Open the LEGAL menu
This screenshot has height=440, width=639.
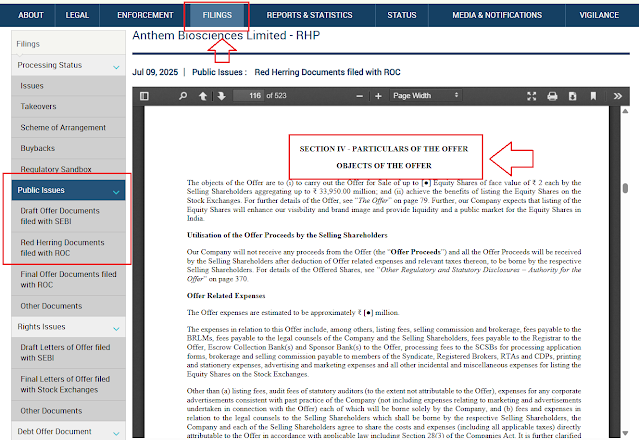point(77,15)
